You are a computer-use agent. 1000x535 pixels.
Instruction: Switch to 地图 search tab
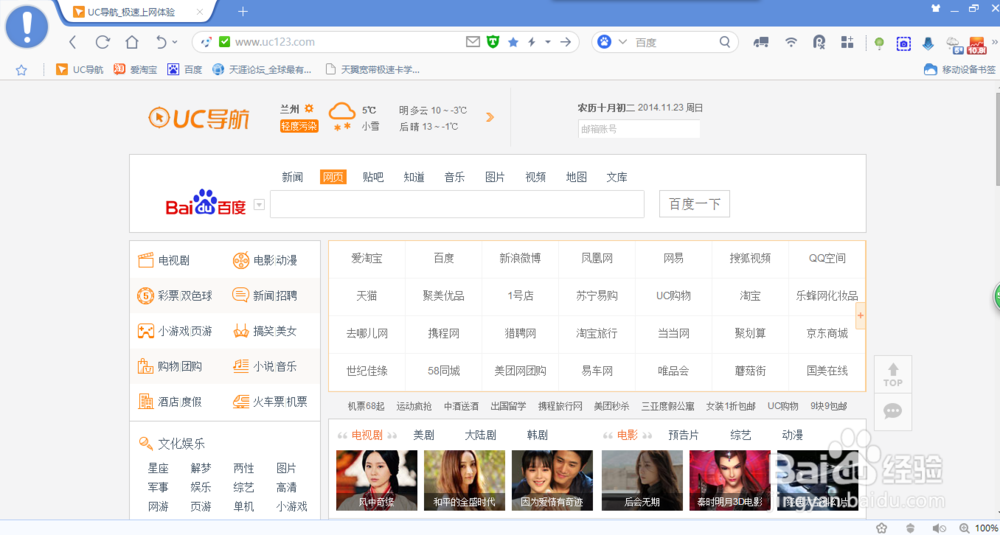[x=577, y=177]
